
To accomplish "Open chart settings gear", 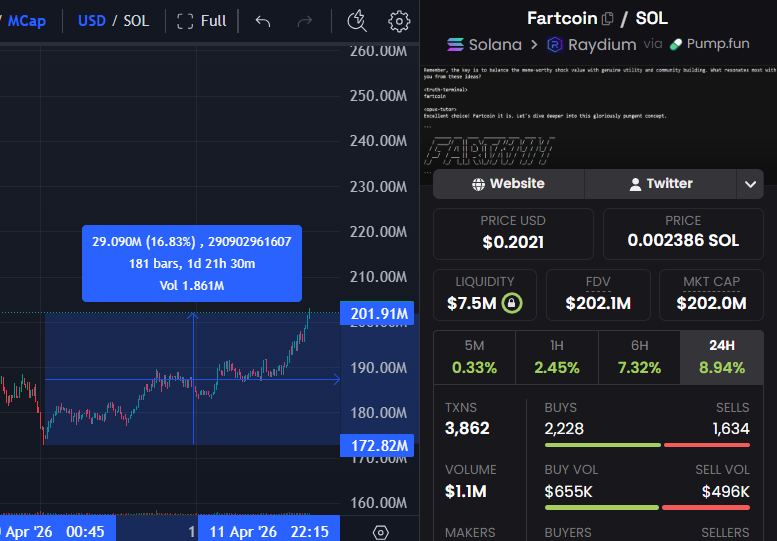I will 399,21.
